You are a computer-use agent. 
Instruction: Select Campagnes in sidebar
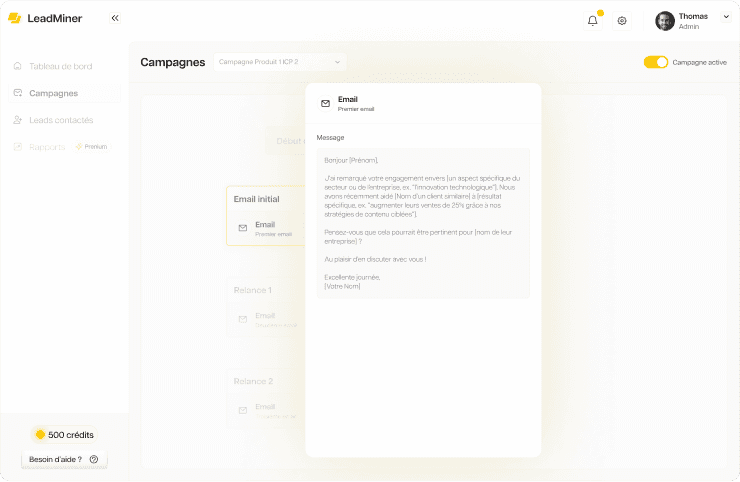point(65,93)
